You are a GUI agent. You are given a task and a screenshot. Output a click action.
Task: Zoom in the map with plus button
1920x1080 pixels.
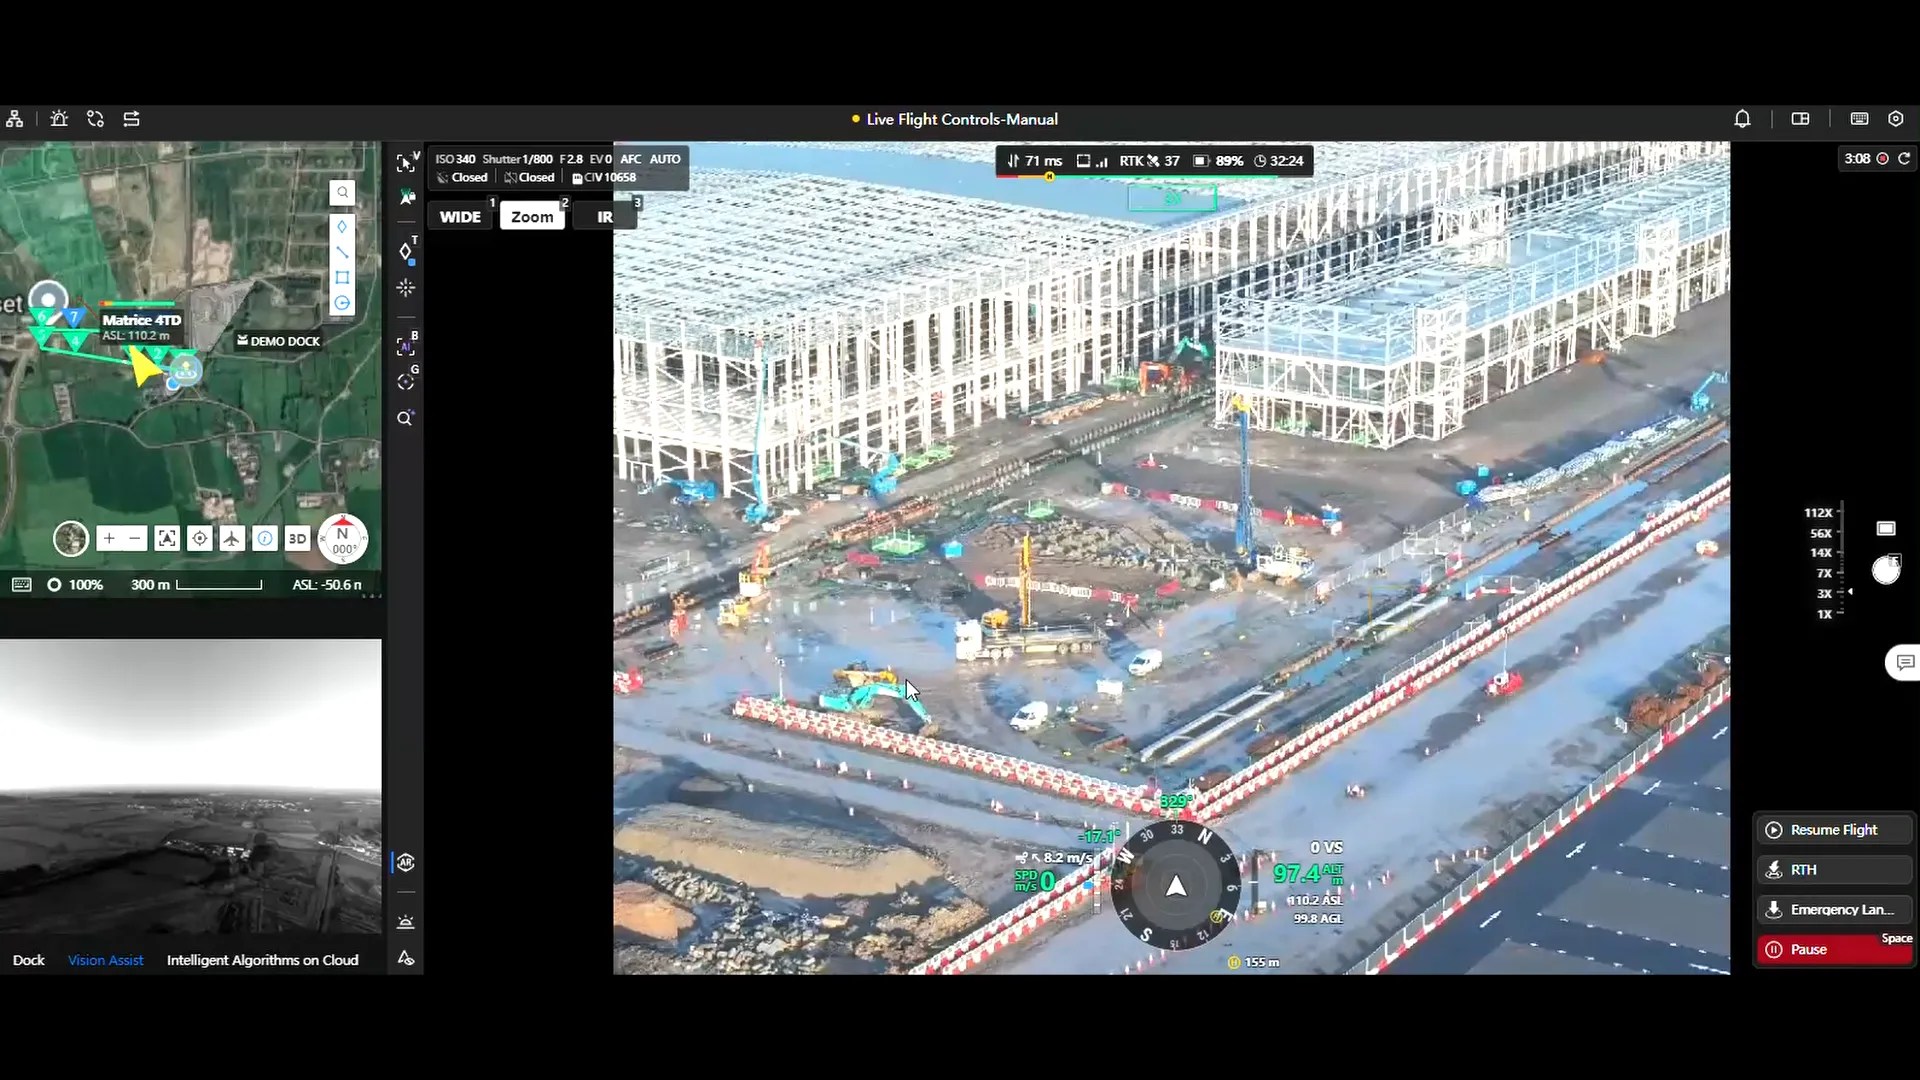109,539
